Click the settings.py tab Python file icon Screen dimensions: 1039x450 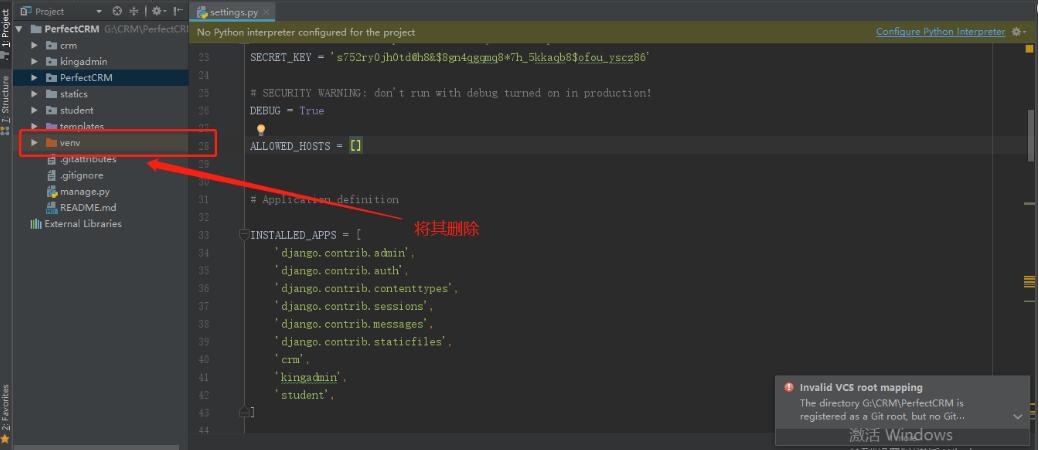202,12
